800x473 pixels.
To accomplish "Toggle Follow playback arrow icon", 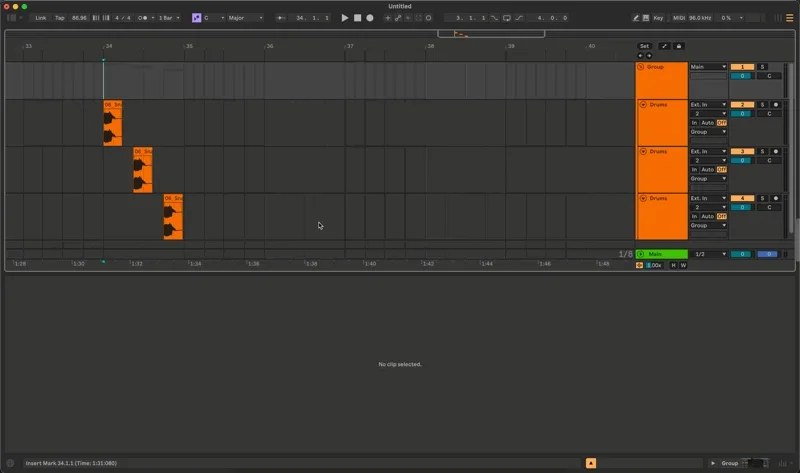I will point(281,18).
